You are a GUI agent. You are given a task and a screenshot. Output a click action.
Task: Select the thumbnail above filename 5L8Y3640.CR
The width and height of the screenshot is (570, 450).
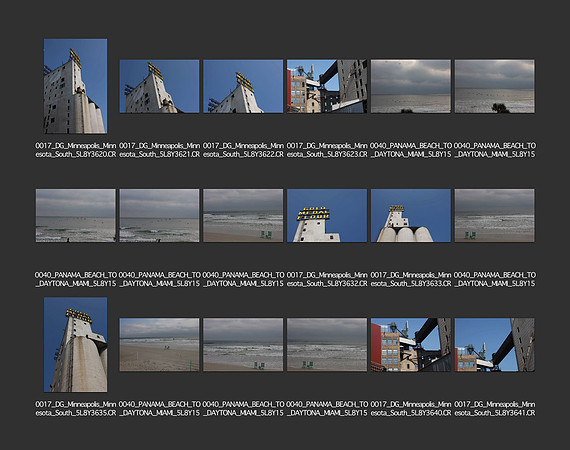[411, 345]
